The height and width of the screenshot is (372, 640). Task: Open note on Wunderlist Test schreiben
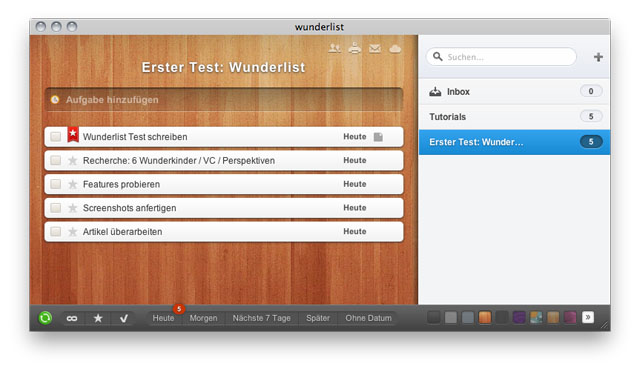(x=378, y=137)
